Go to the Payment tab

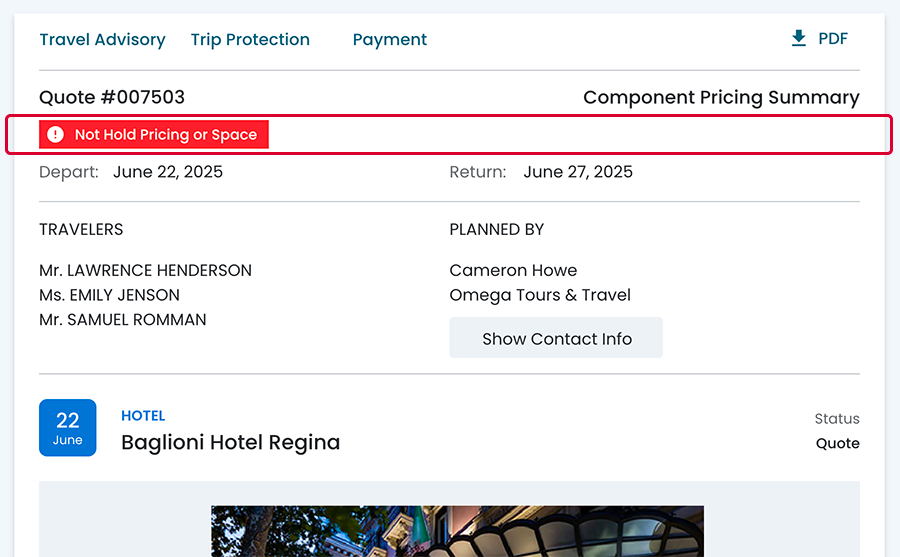tap(390, 40)
